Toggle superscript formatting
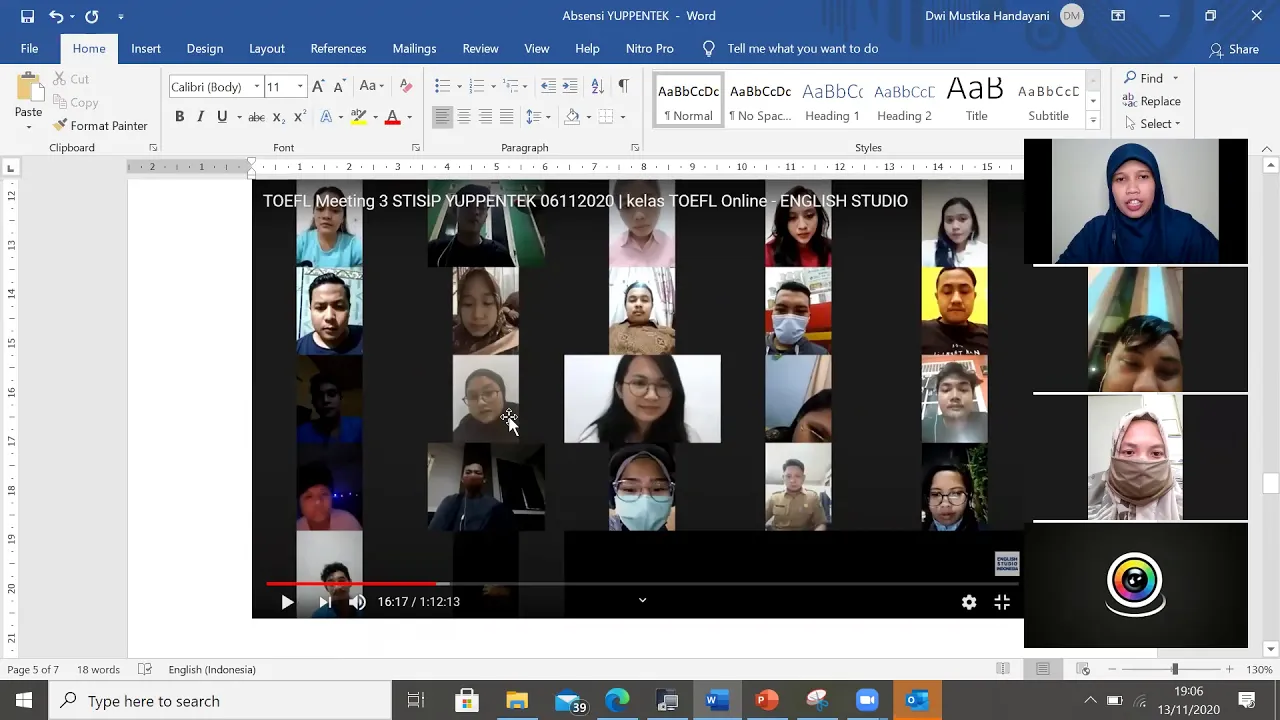 click(x=298, y=117)
